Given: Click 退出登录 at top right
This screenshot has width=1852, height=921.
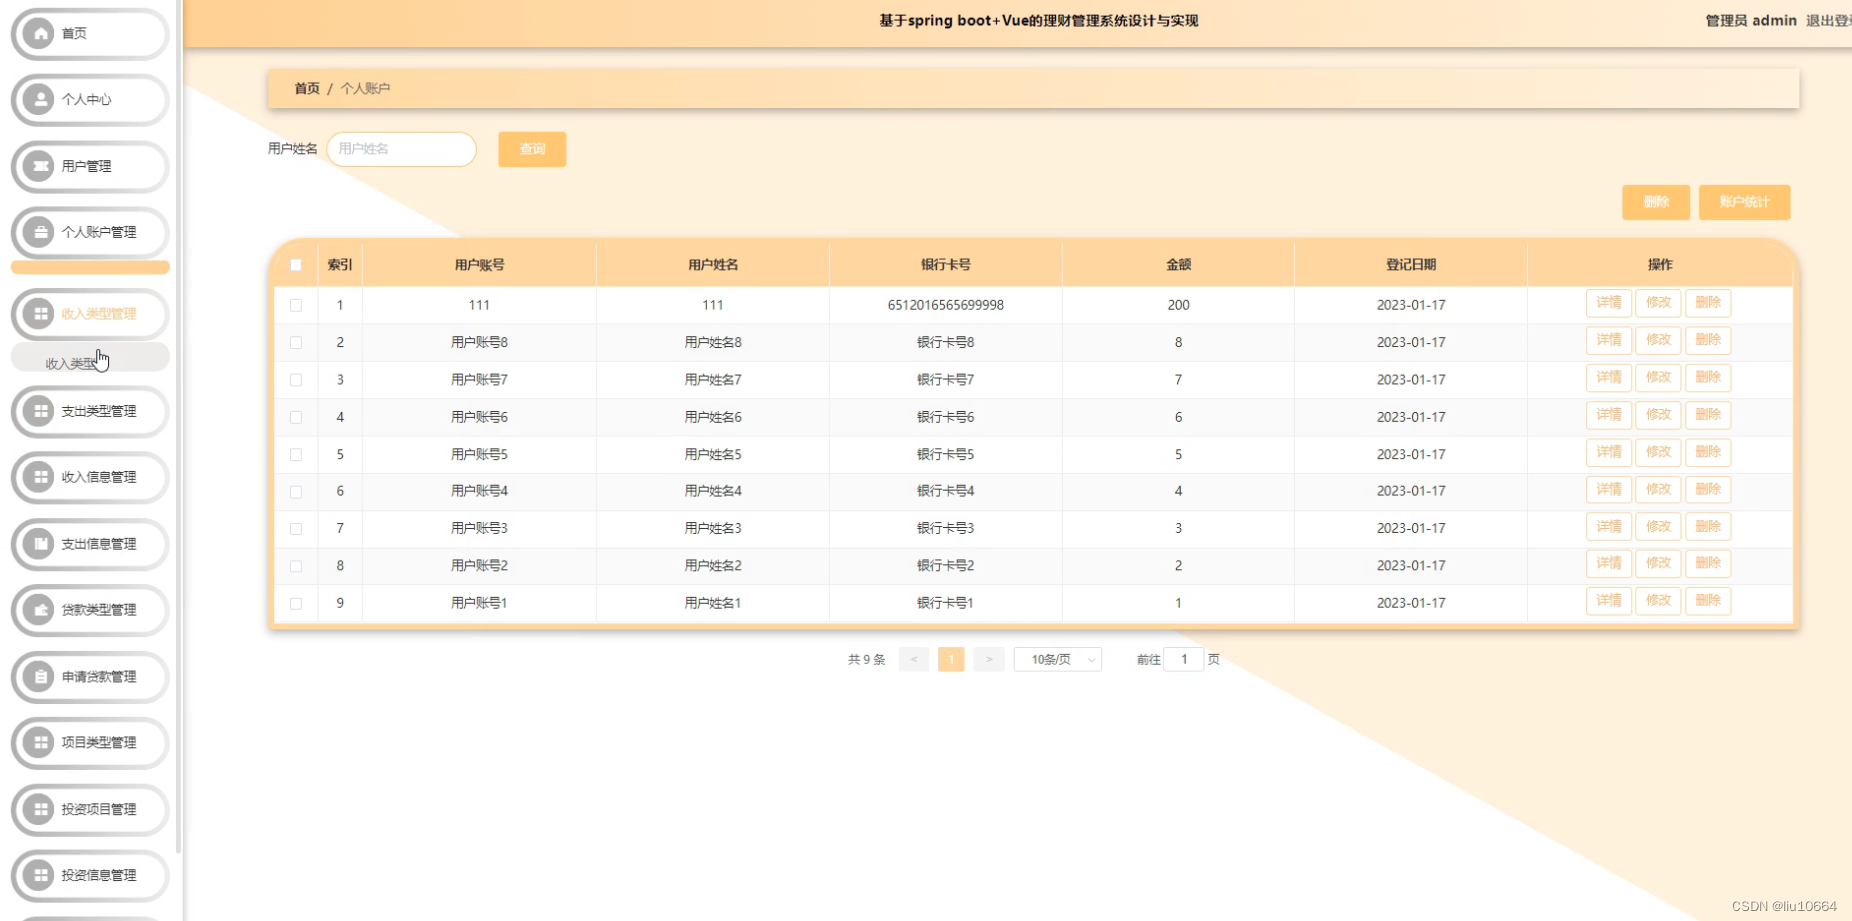Looking at the screenshot, I should (x=1828, y=21).
